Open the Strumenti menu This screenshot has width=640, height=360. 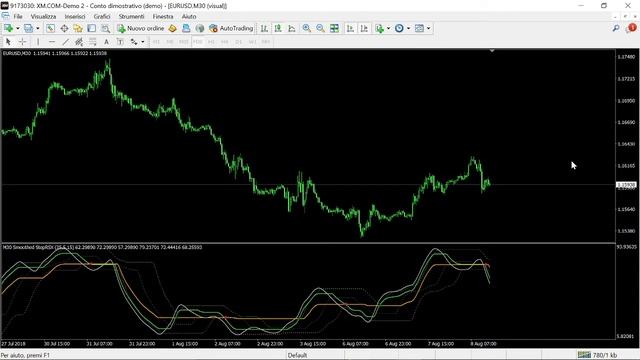(x=131, y=16)
